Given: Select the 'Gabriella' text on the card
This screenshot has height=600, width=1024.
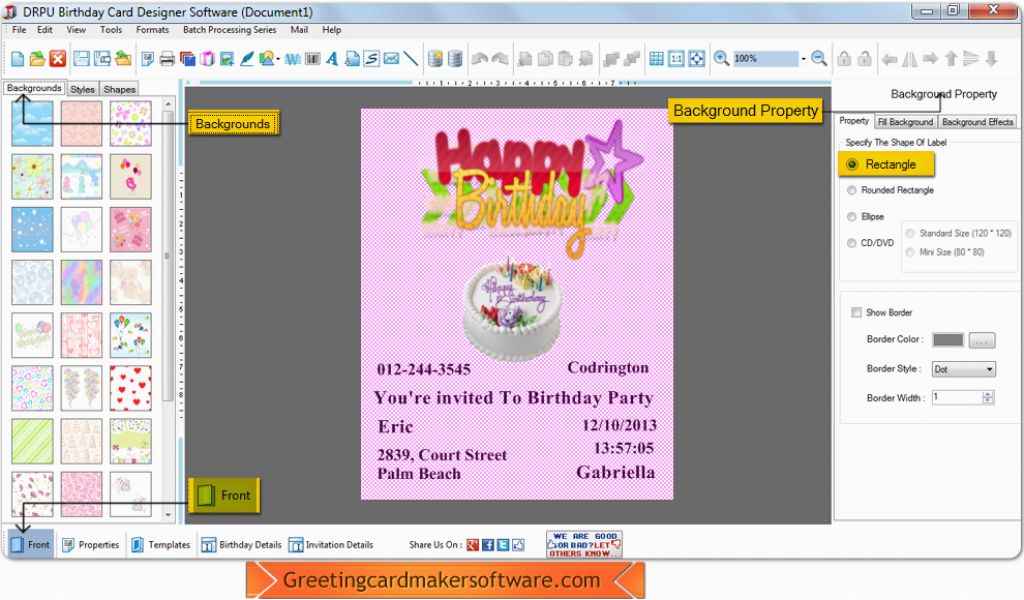Looking at the screenshot, I should (615, 472).
